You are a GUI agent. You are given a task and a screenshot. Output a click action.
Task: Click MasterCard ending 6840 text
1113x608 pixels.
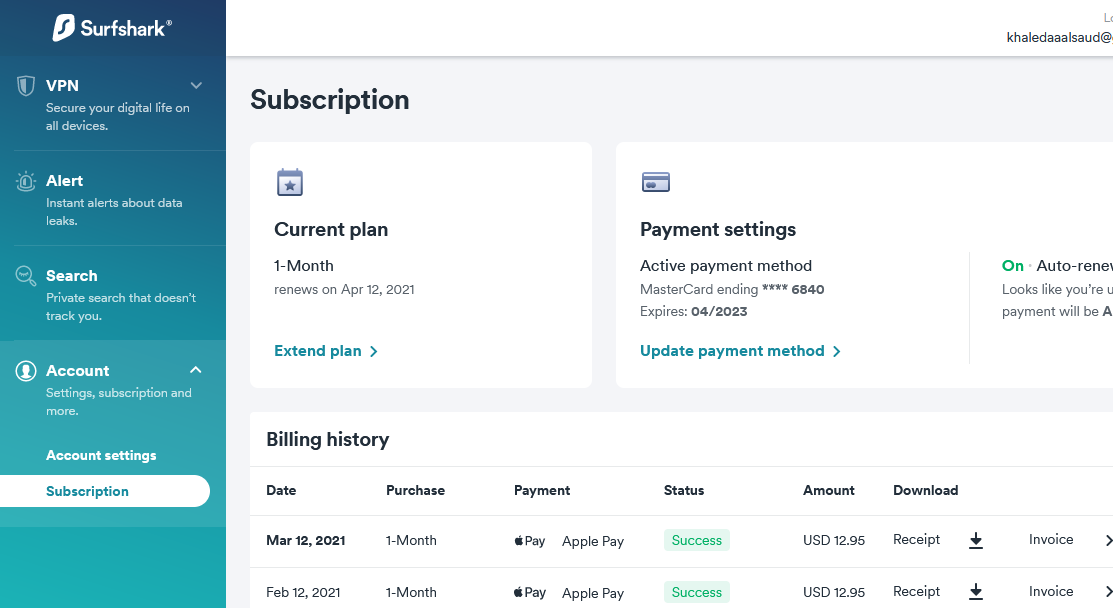(x=732, y=289)
